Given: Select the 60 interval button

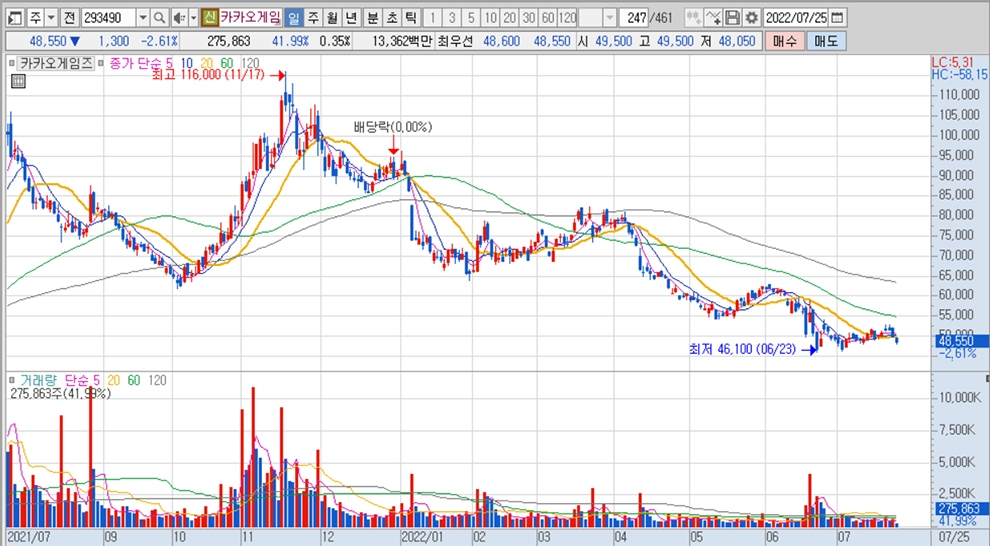Looking at the screenshot, I should (x=548, y=18).
